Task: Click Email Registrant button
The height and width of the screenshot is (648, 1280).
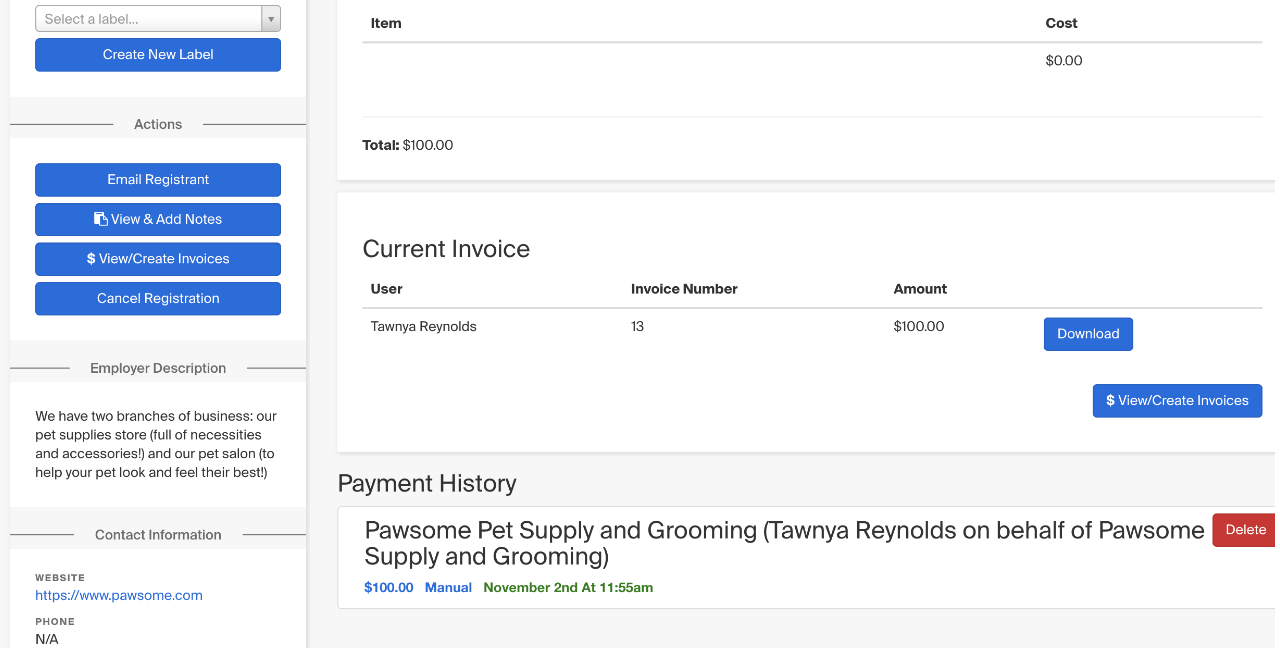Action: pos(158,180)
